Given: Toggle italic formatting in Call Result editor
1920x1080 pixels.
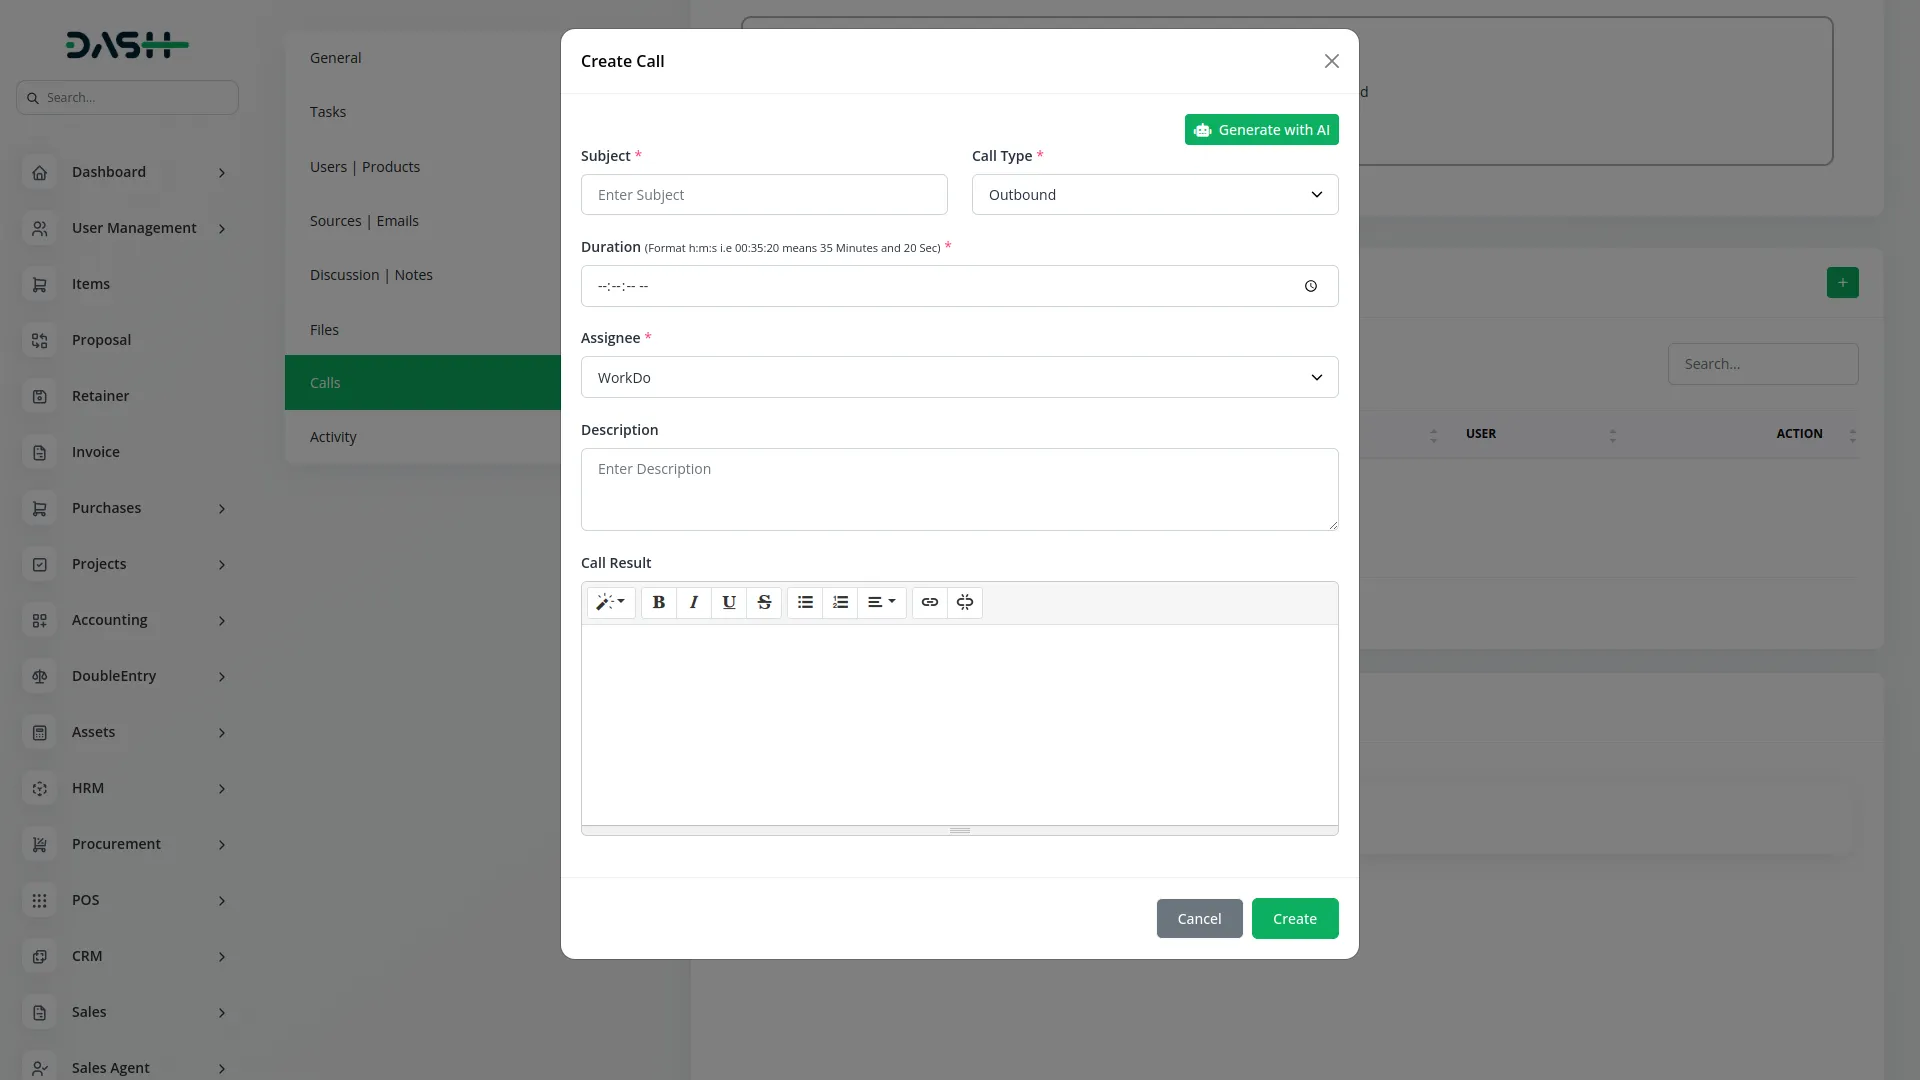Looking at the screenshot, I should point(693,602).
